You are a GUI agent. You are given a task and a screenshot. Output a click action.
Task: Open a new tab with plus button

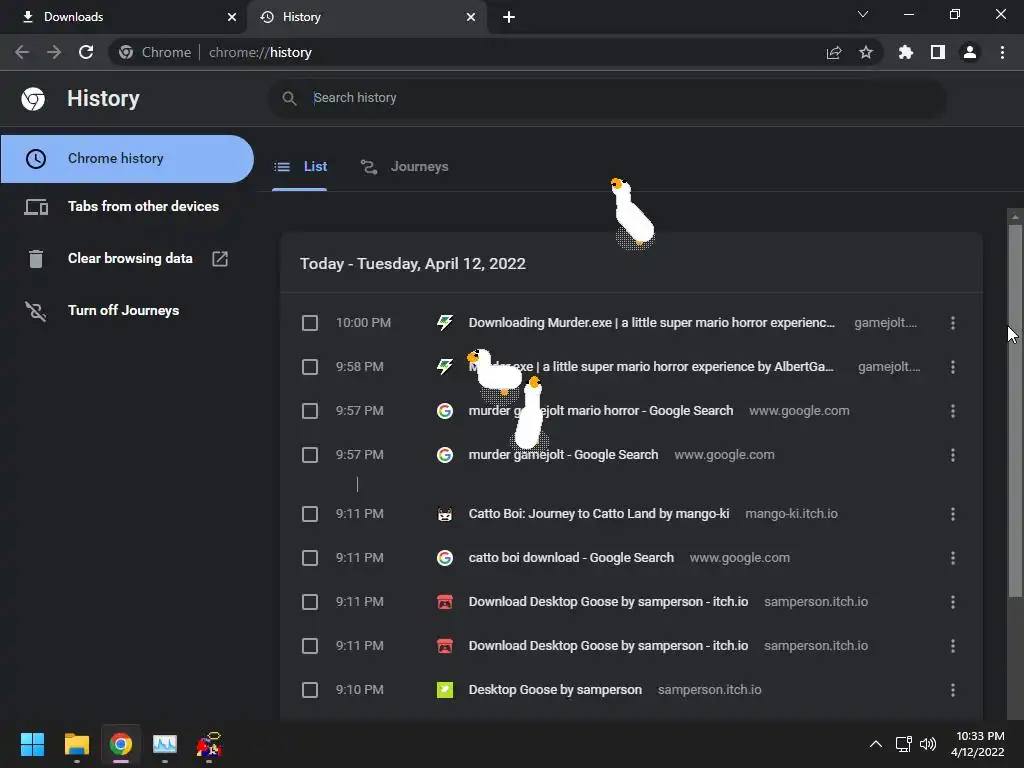[x=509, y=17]
